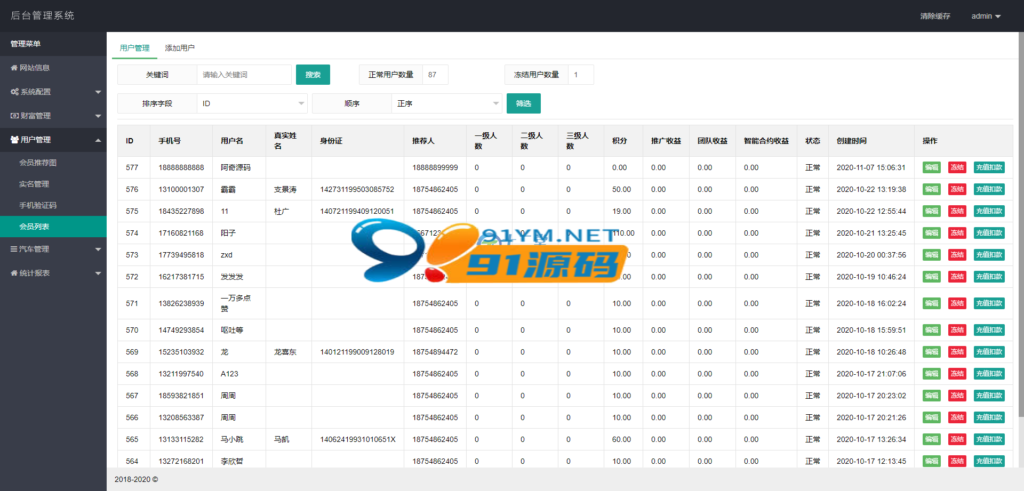Select 会员列表 in the sidebar
The height and width of the screenshot is (491, 1024).
(53, 227)
